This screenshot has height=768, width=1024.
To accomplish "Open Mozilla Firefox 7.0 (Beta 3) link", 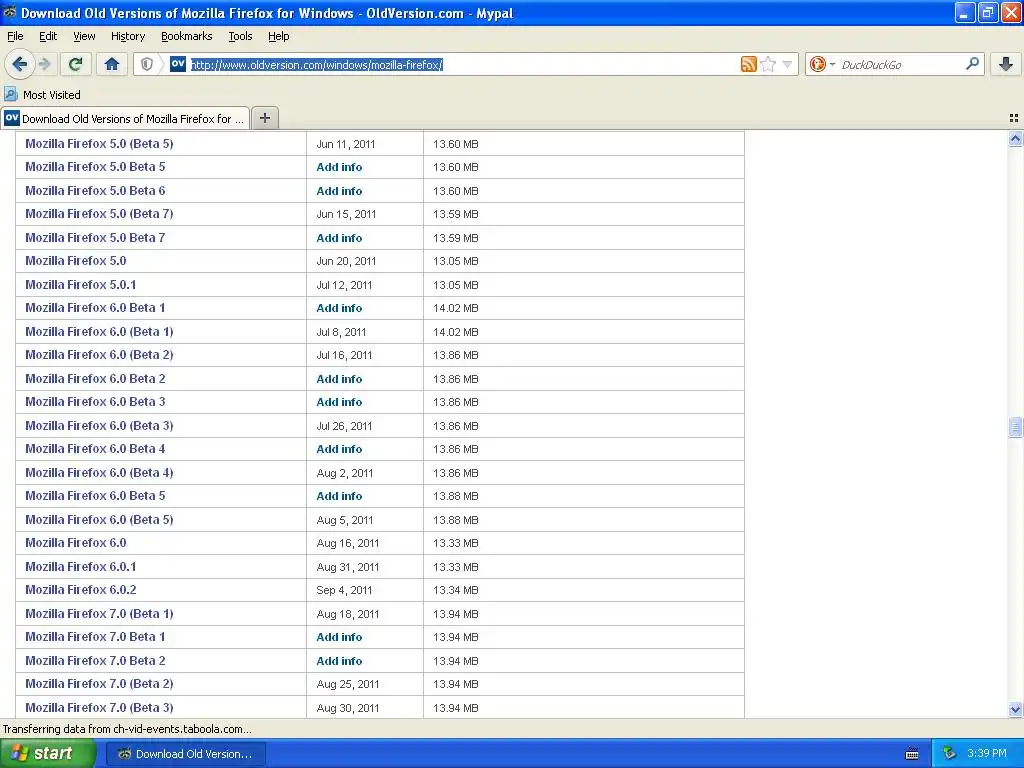I will (99, 707).
